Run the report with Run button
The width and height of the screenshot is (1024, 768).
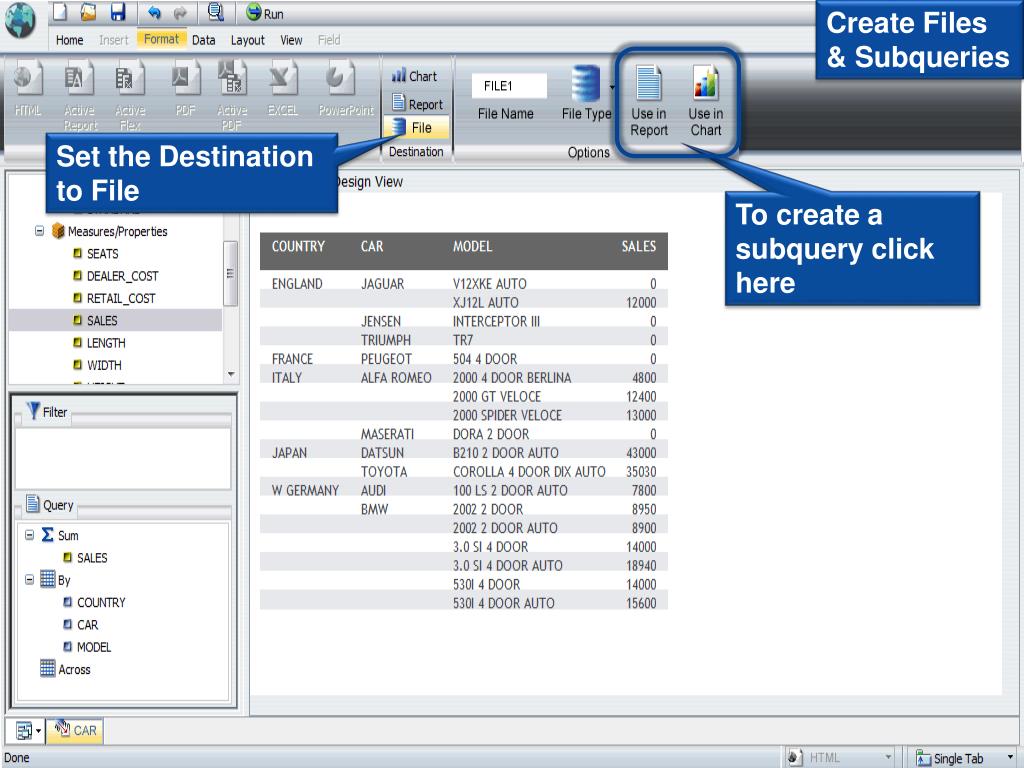coord(265,14)
